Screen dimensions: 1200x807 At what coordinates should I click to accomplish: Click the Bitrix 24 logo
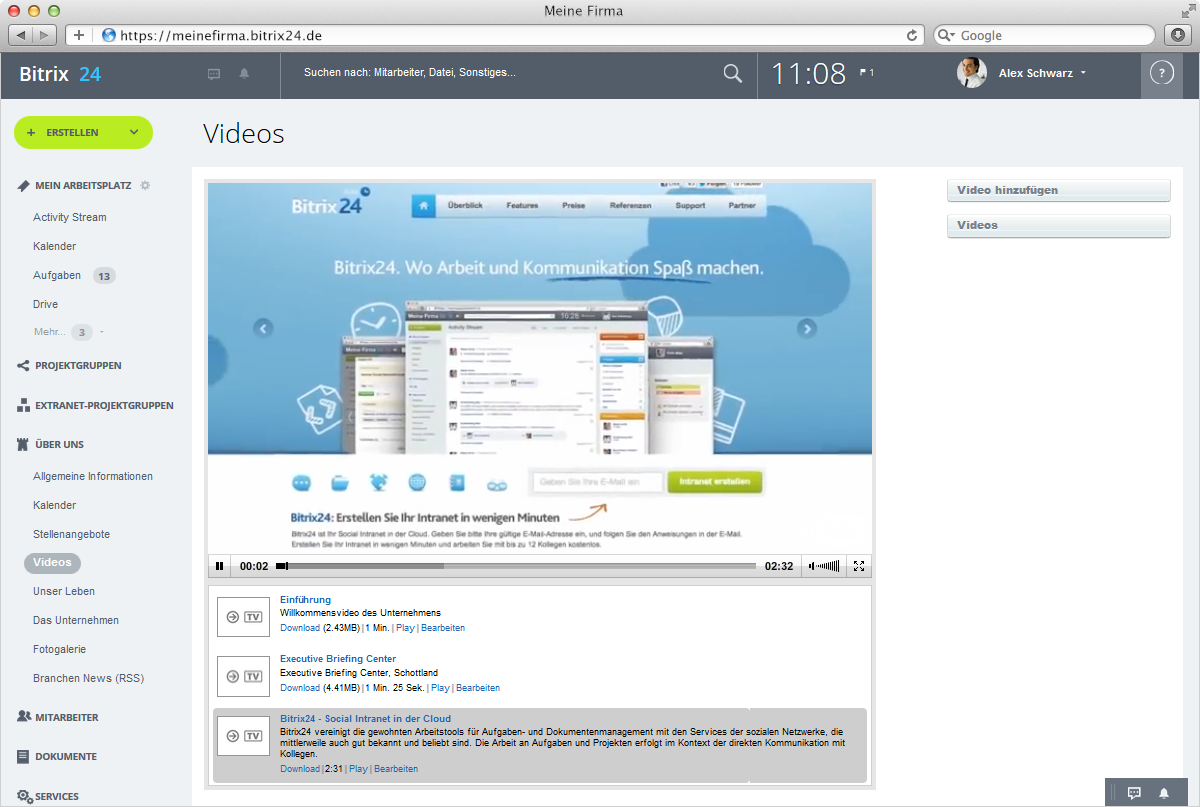(x=60, y=74)
